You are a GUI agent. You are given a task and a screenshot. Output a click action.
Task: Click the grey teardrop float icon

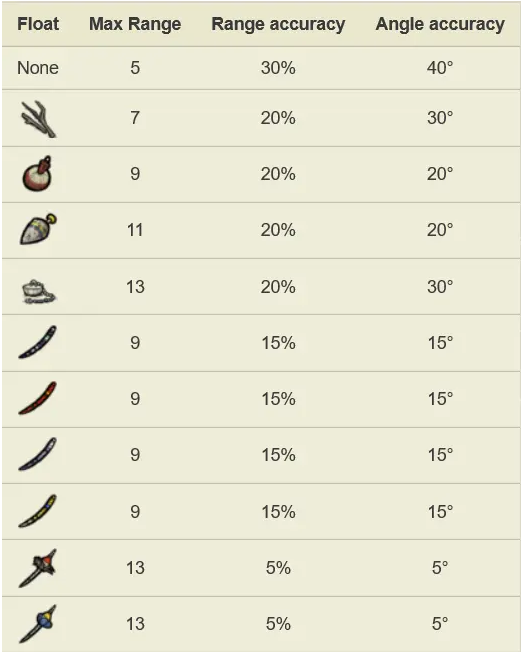[38, 229]
